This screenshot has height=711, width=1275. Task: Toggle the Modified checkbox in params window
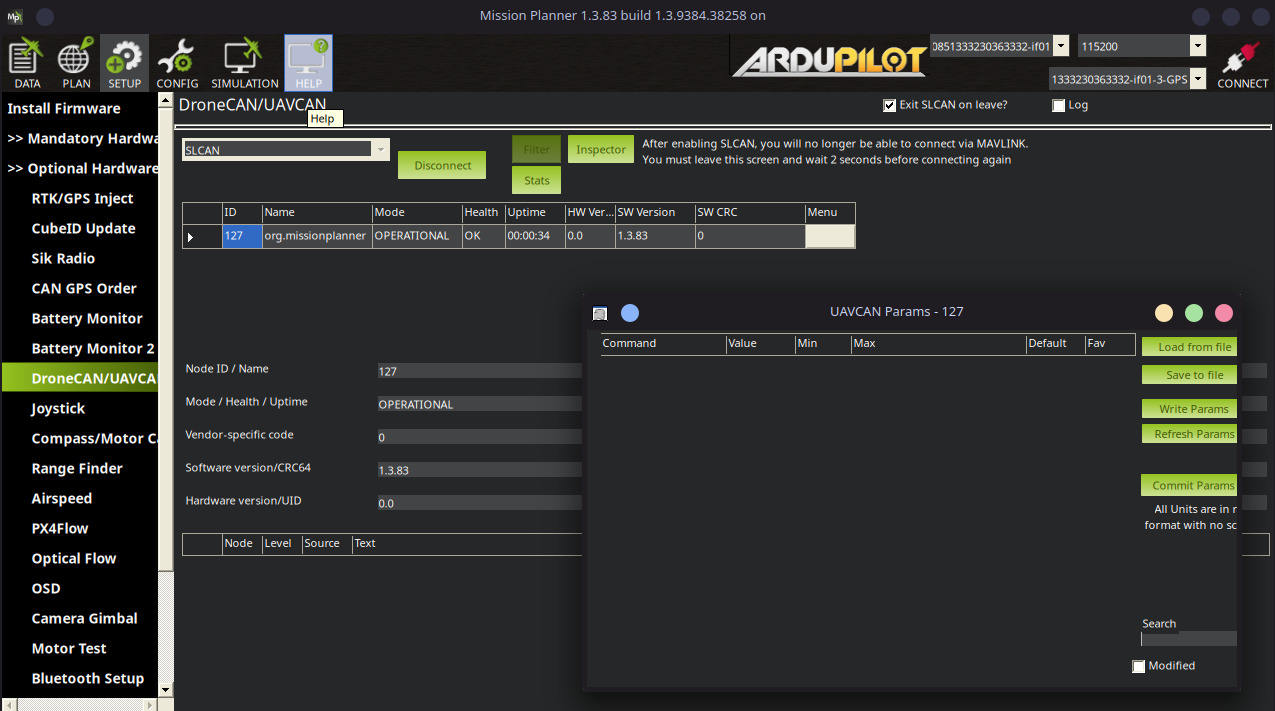[1138, 666]
